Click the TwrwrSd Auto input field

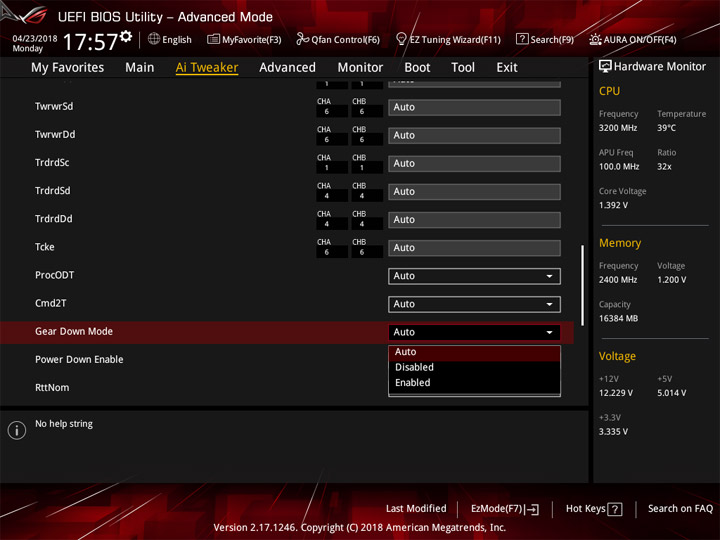coord(474,107)
